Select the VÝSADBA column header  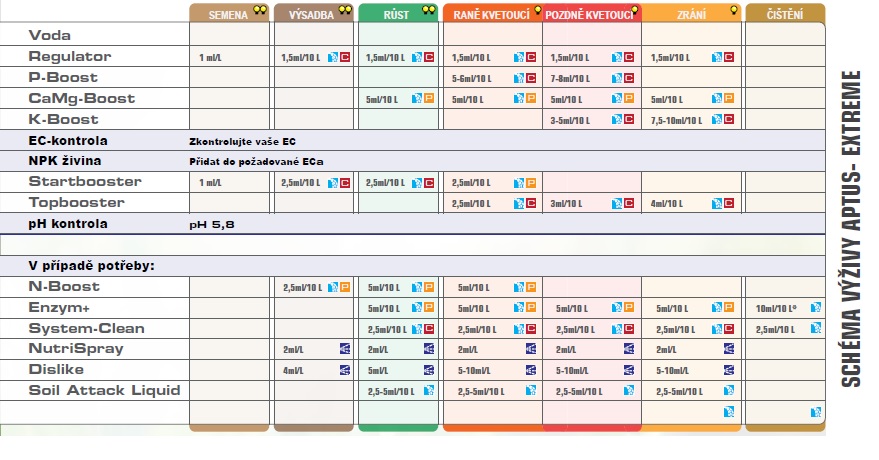(x=314, y=13)
